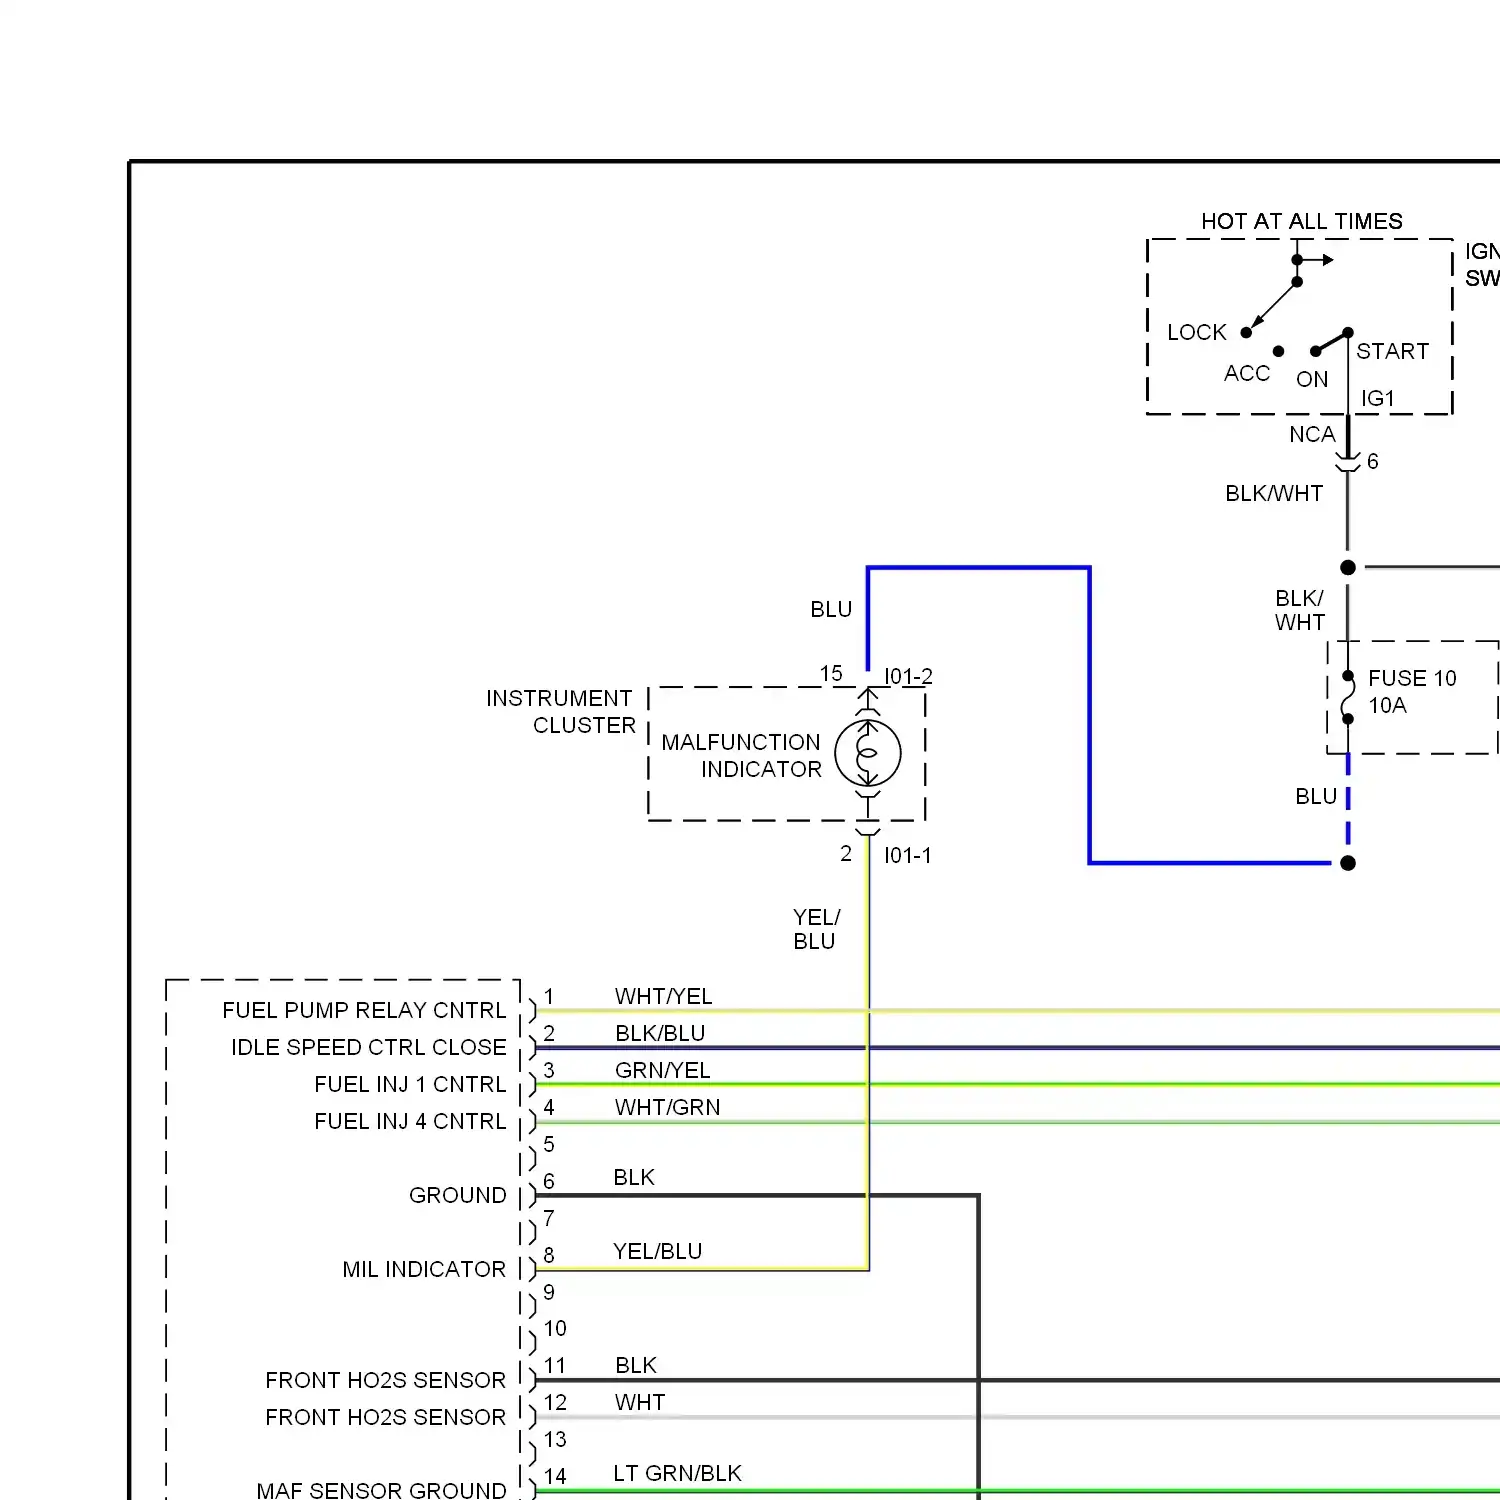The width and height of the screenshot is (1500, 1500).
Task: Click the I01-1 connector label
Action: [907, 855]
